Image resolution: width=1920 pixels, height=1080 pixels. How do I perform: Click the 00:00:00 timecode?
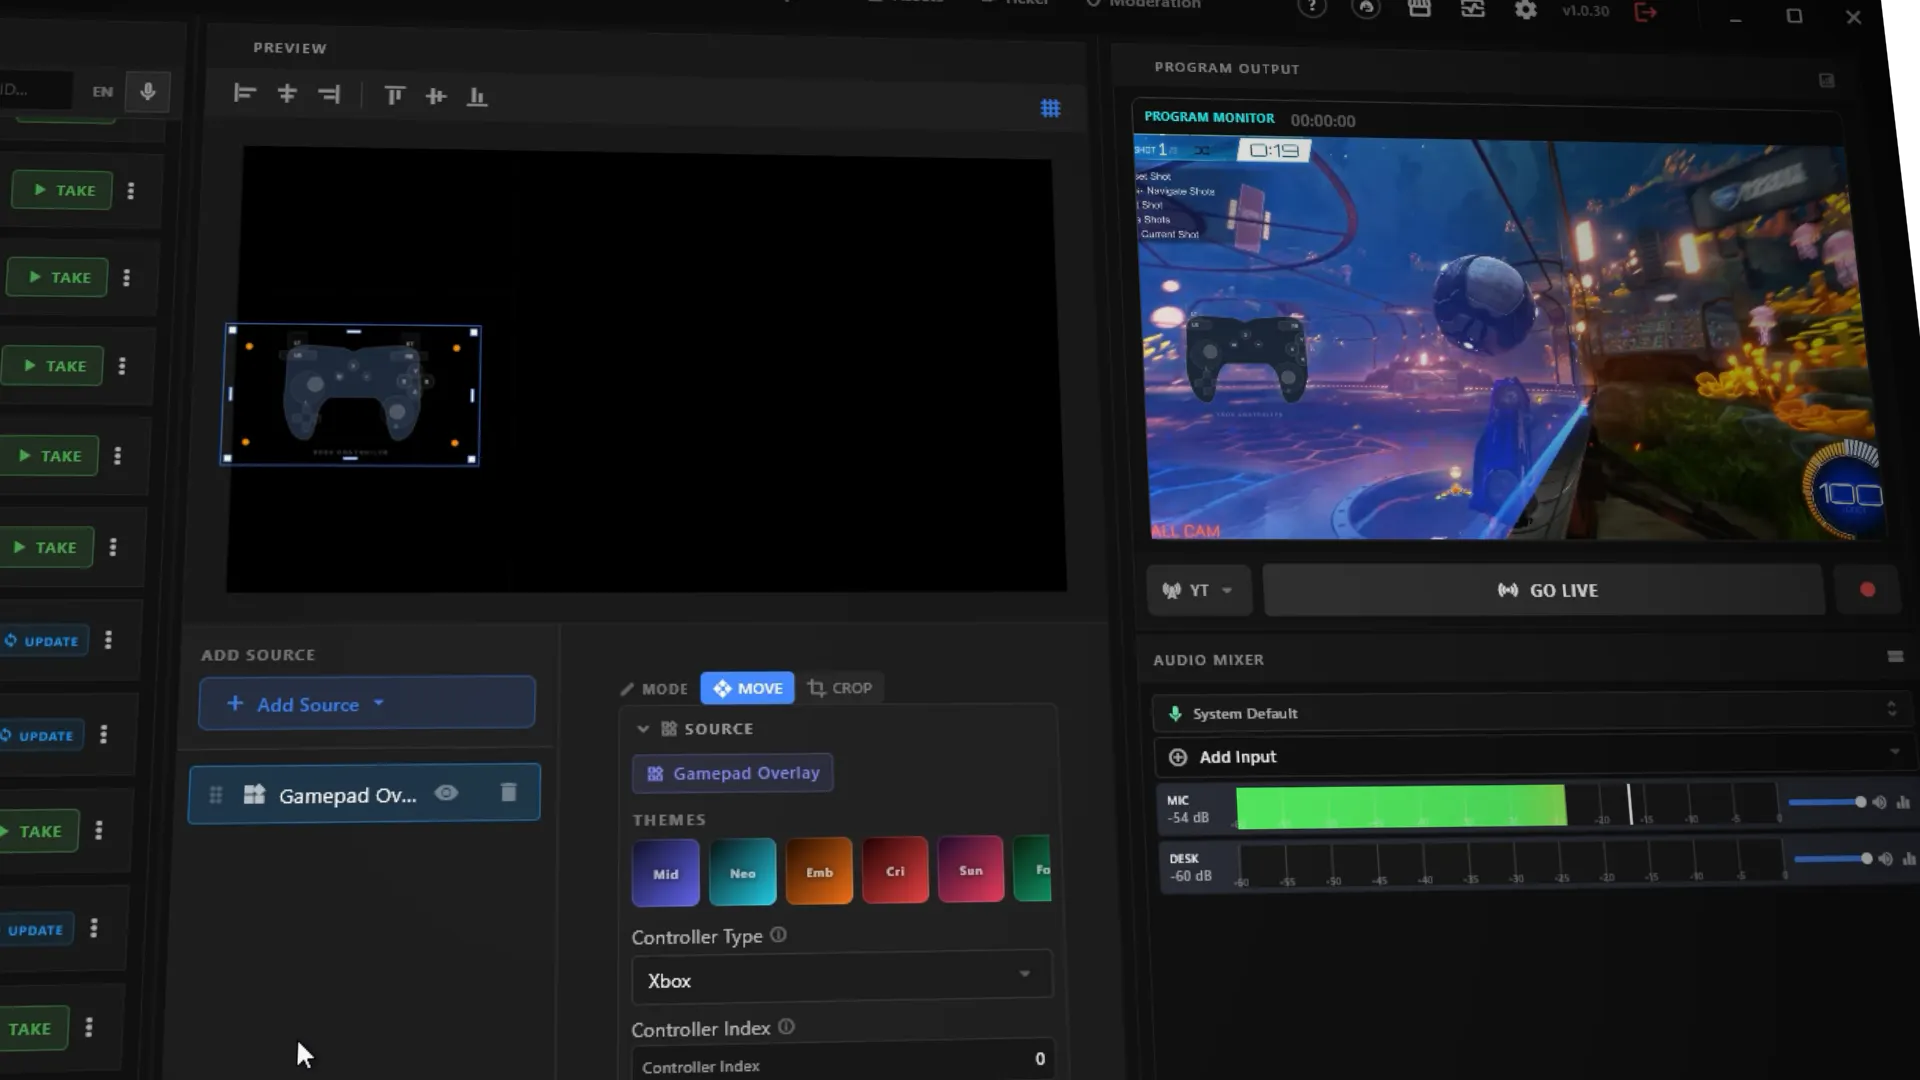point(1323,120)
